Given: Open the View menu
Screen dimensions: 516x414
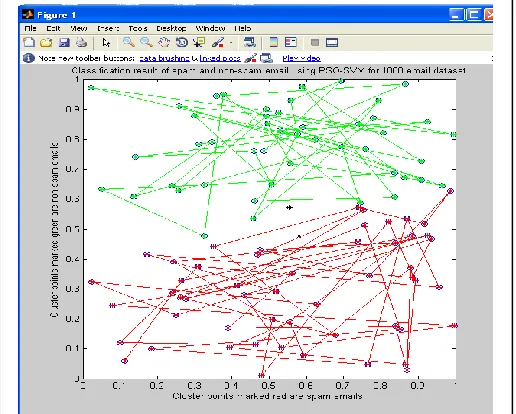Looking at the screenshot, I should pyautogui.click(x=79, y=28).
